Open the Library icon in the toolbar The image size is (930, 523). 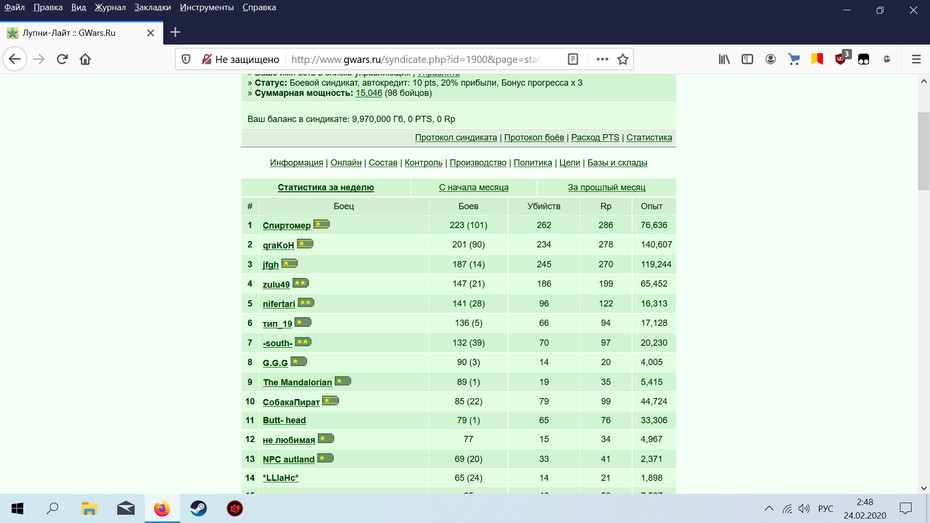coord(724,59)
